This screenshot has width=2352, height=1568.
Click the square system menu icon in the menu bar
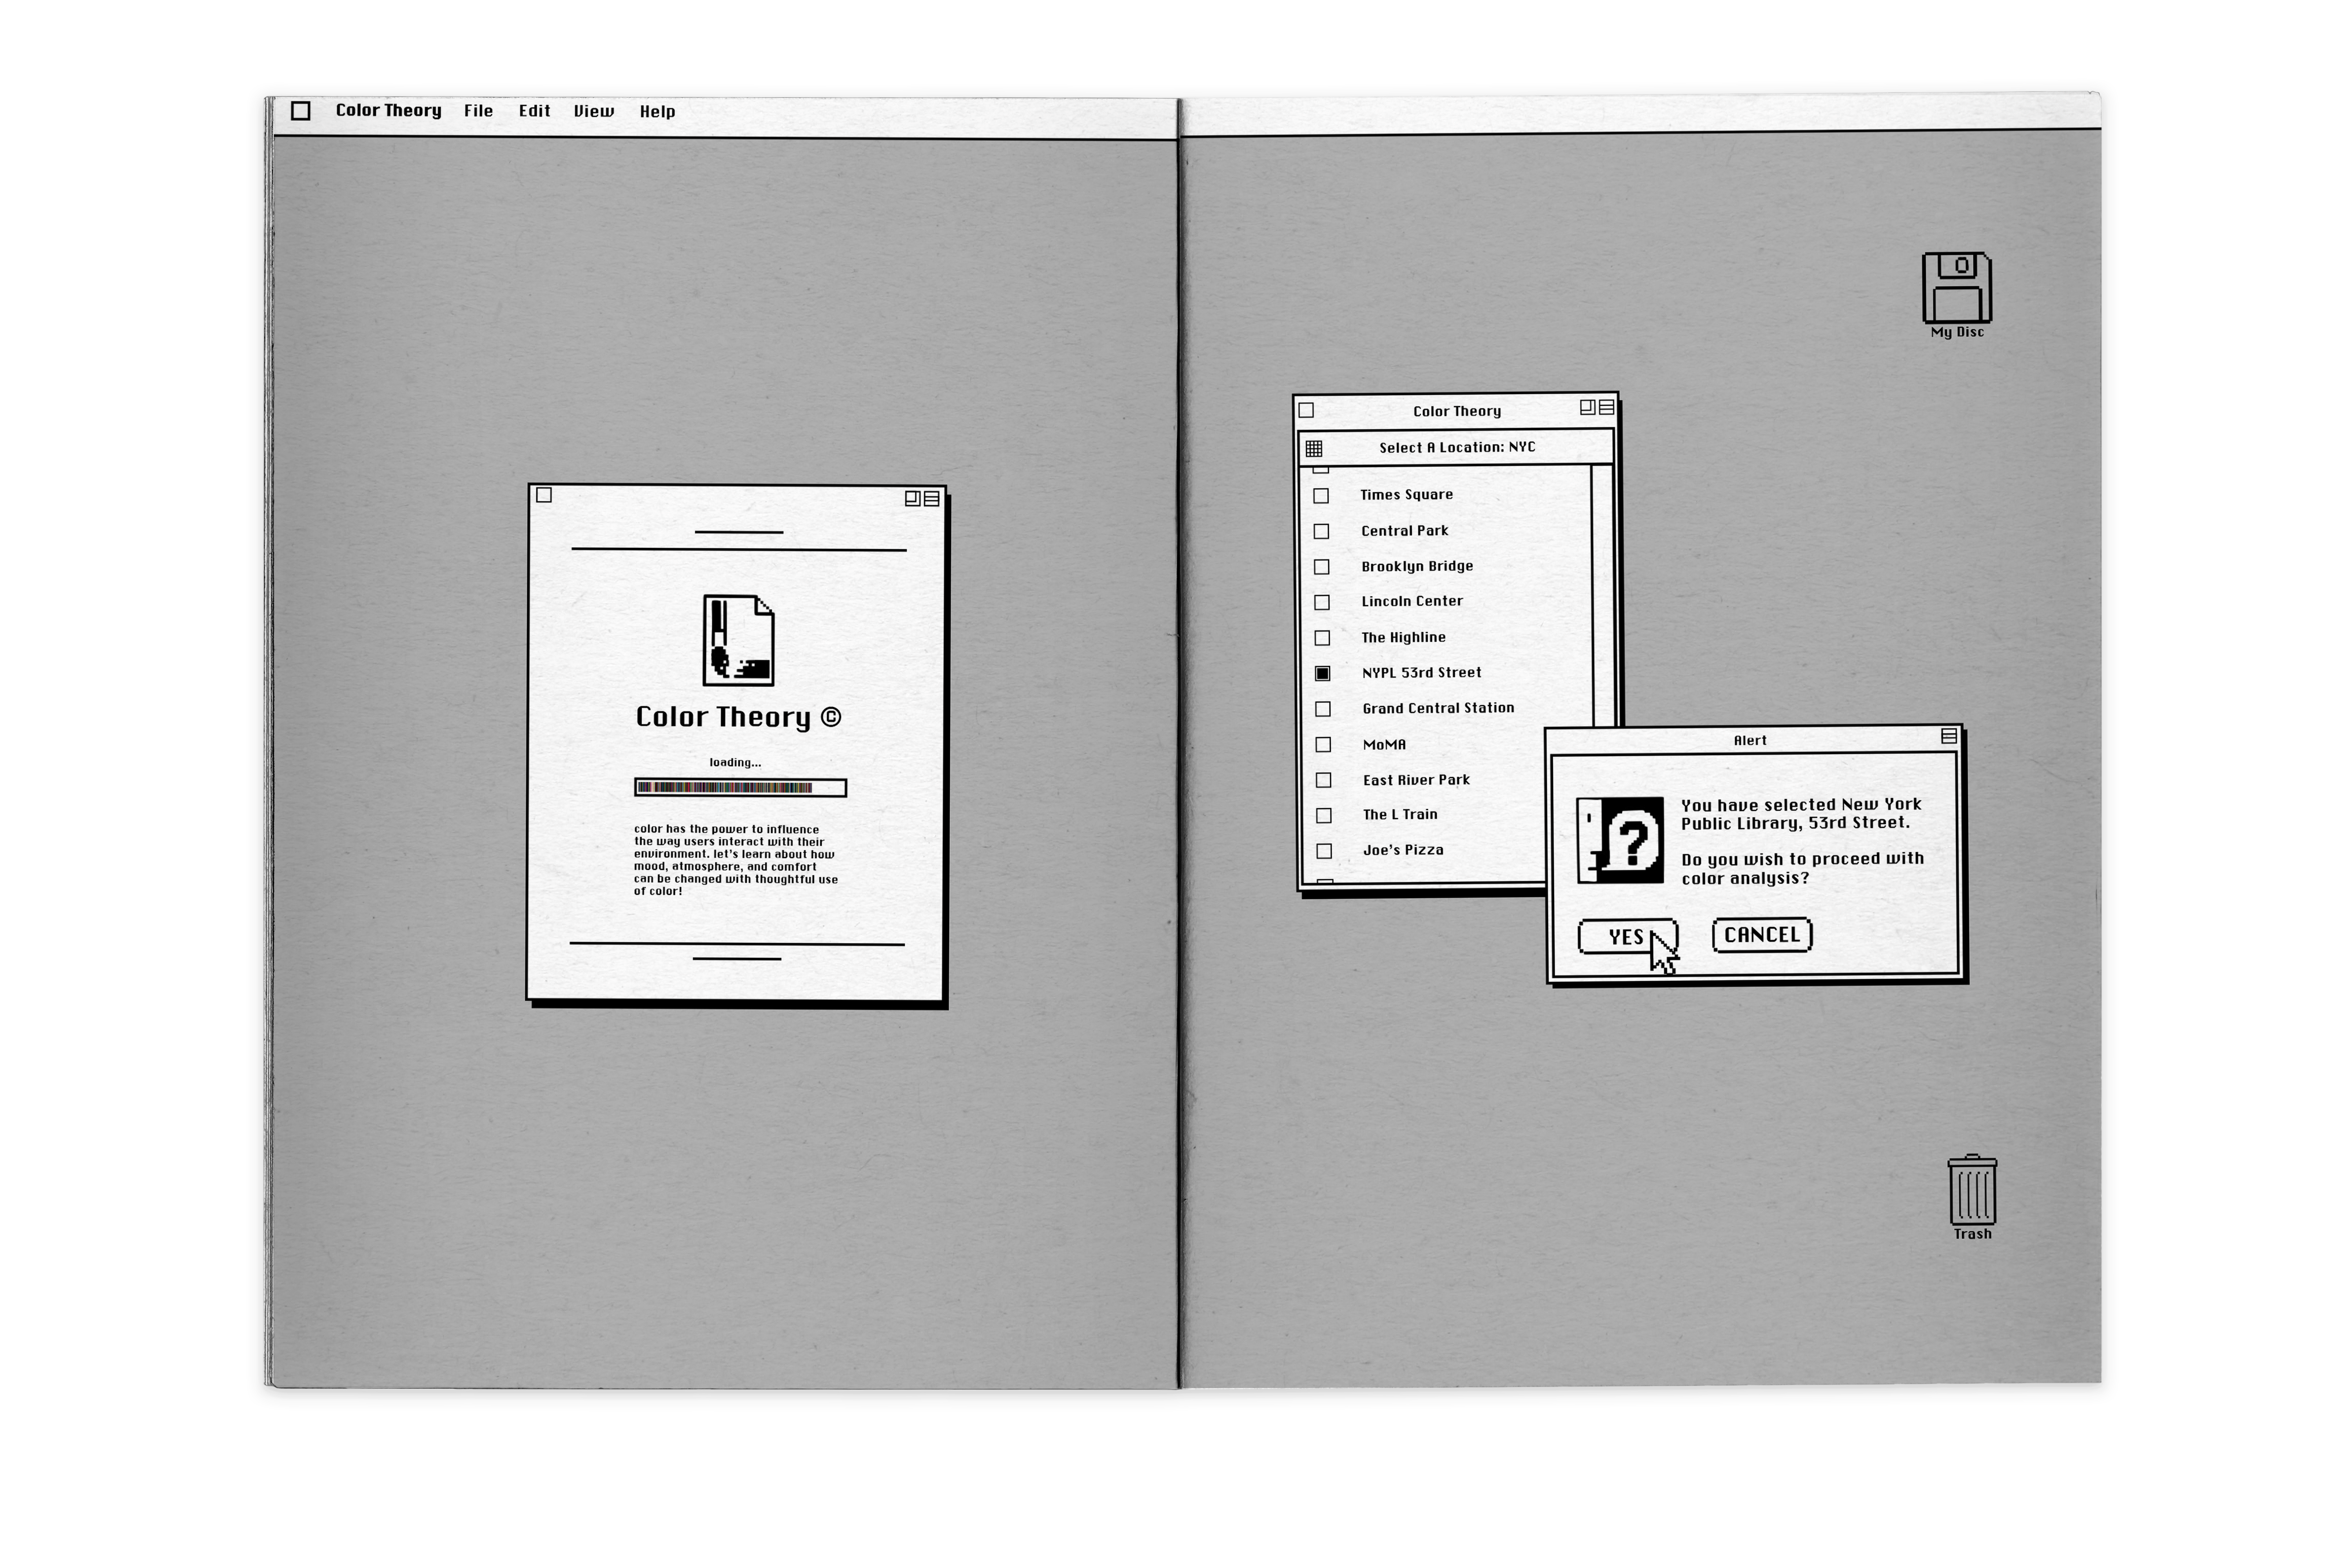click(x=300, y=111)
